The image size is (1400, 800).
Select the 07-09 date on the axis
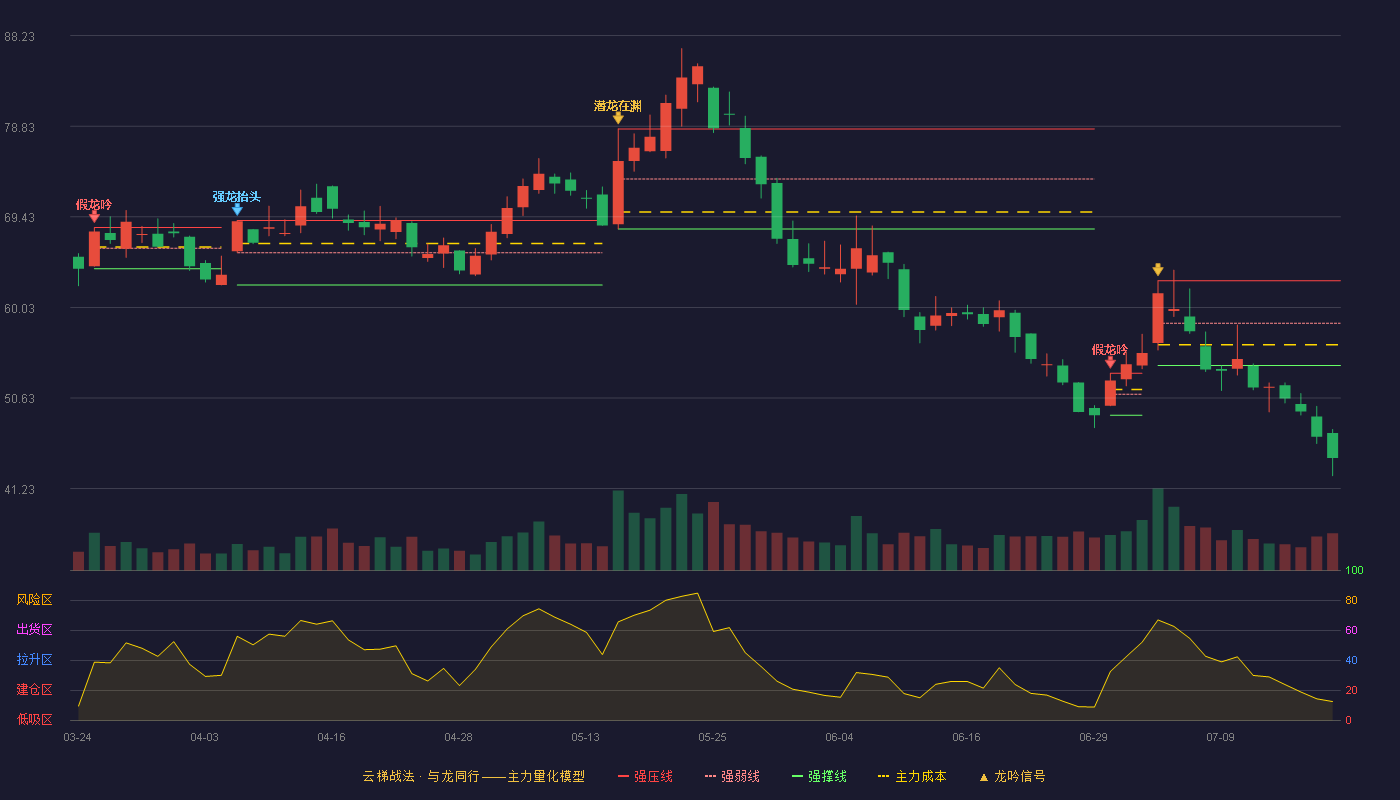pyautogui.click(x=1220, y=737)
